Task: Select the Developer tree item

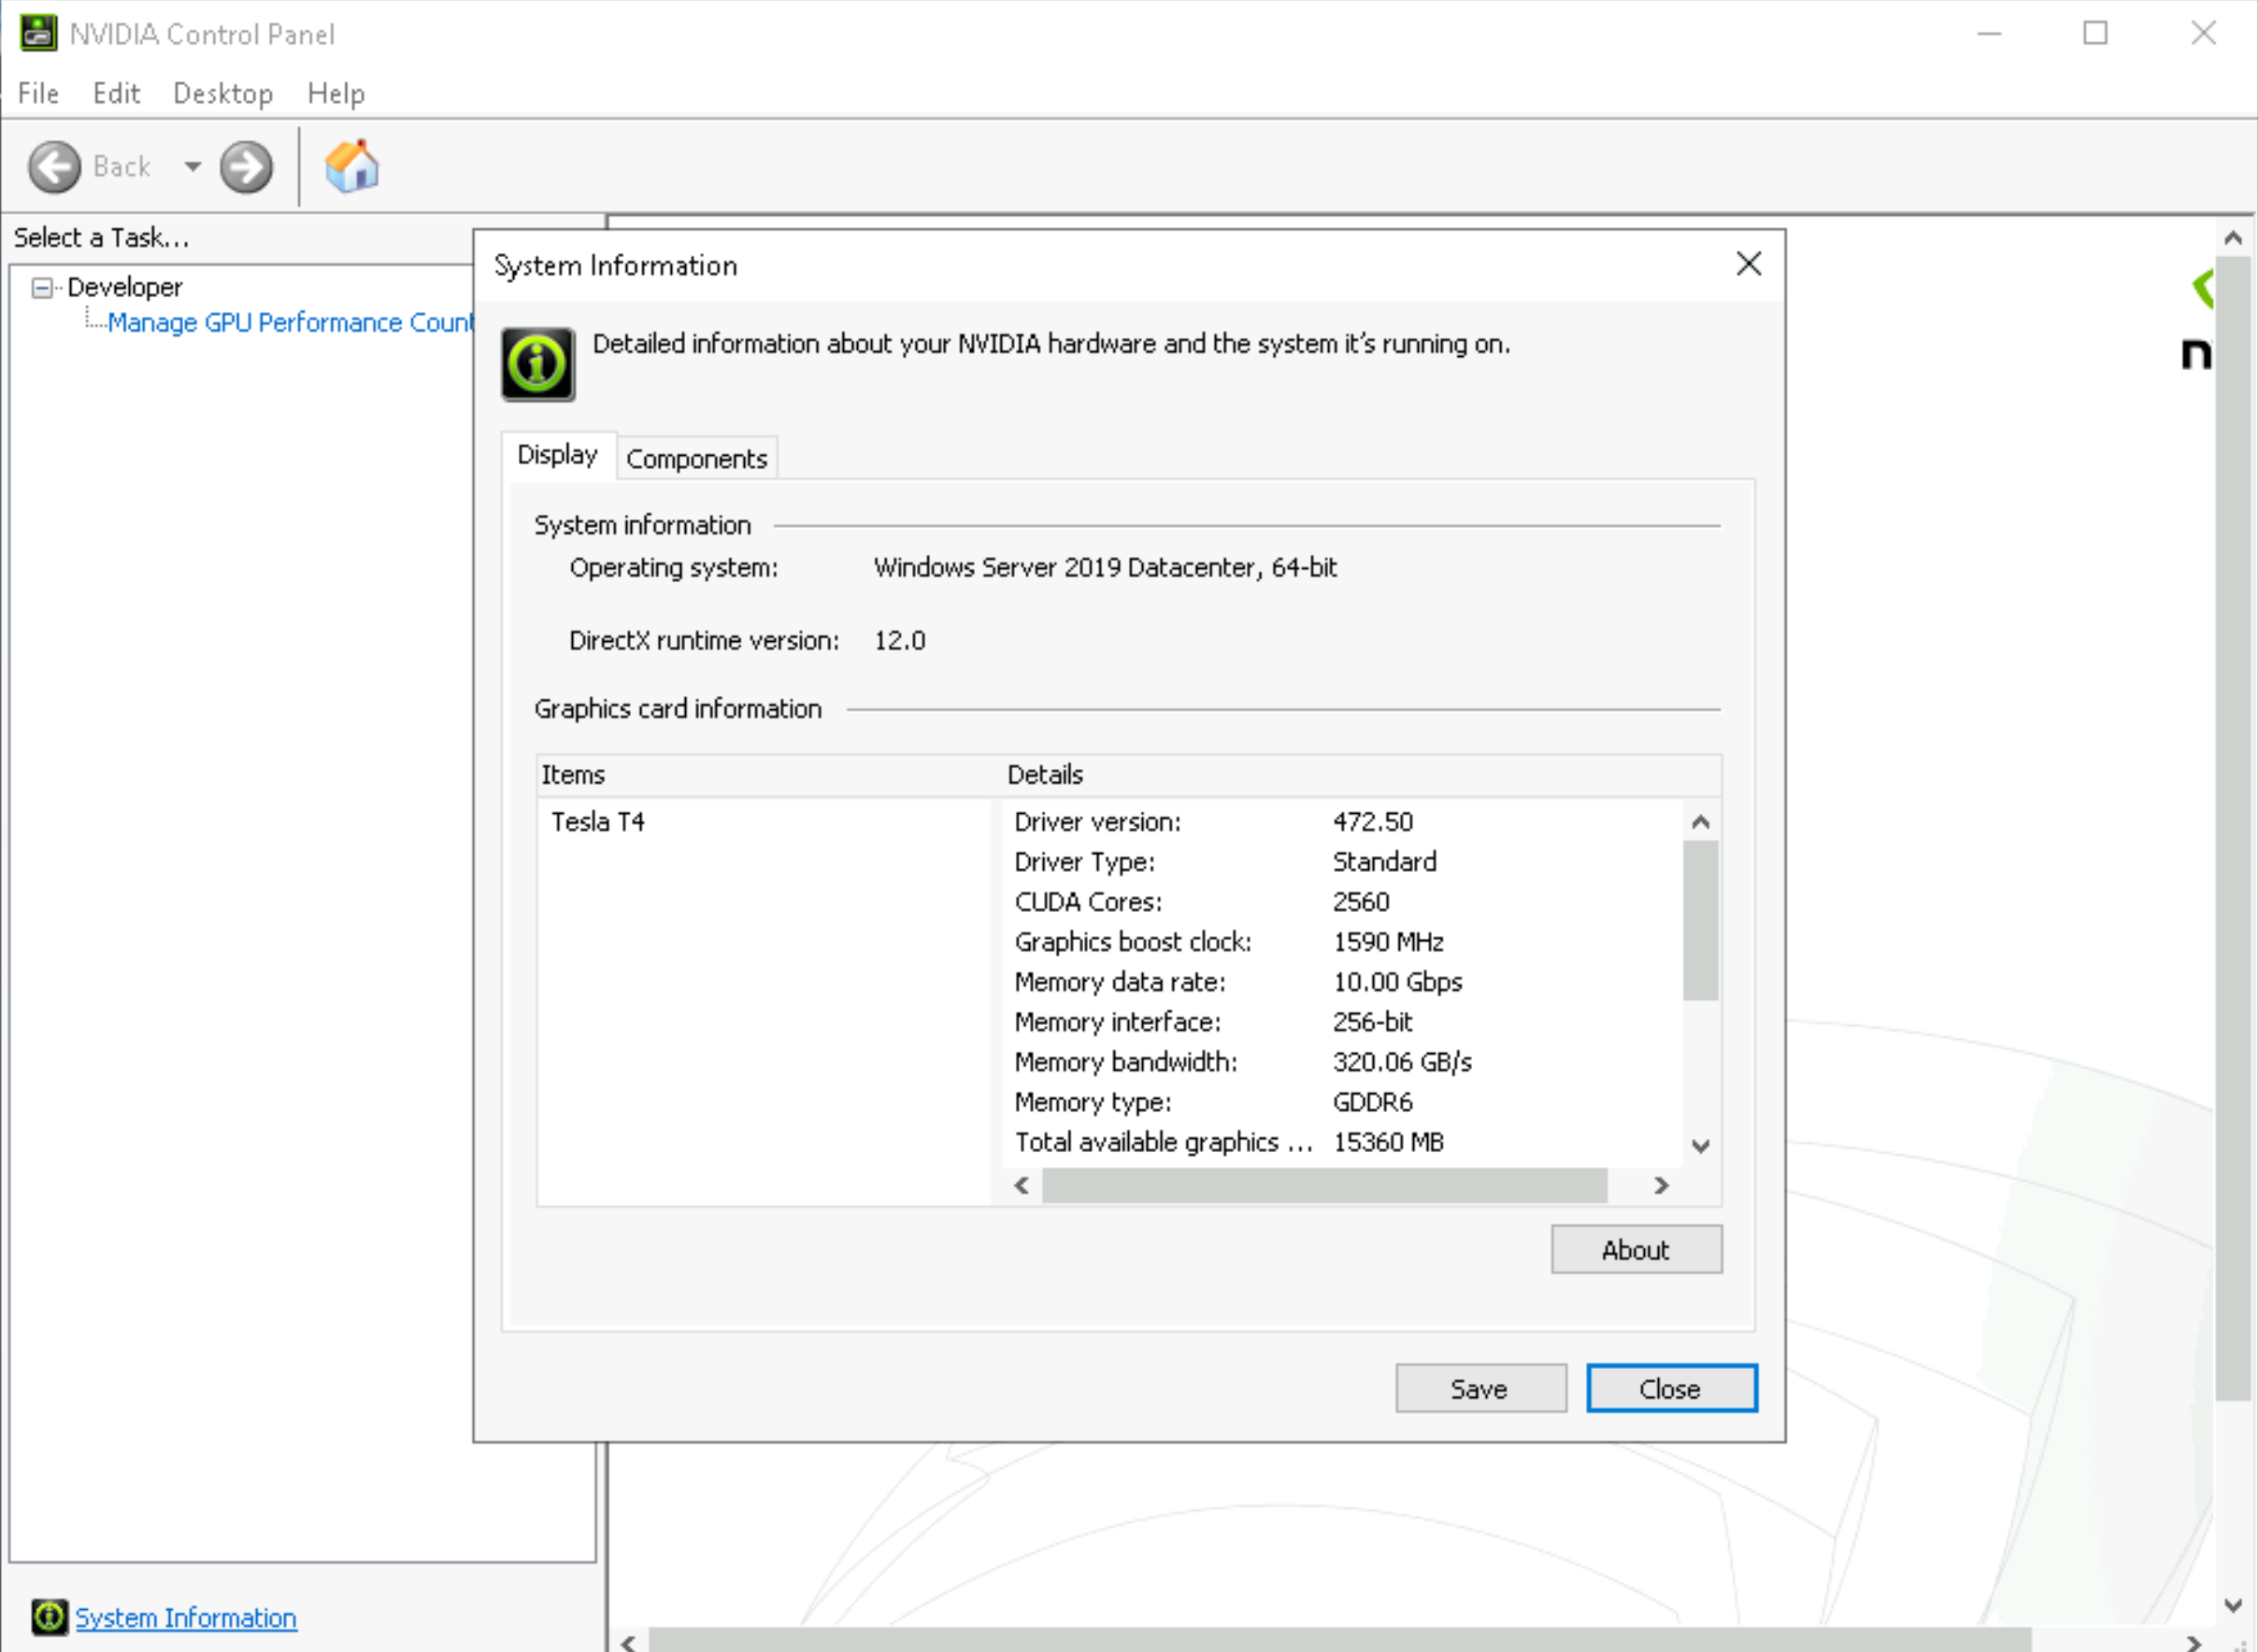Action: tap(125, 288)
